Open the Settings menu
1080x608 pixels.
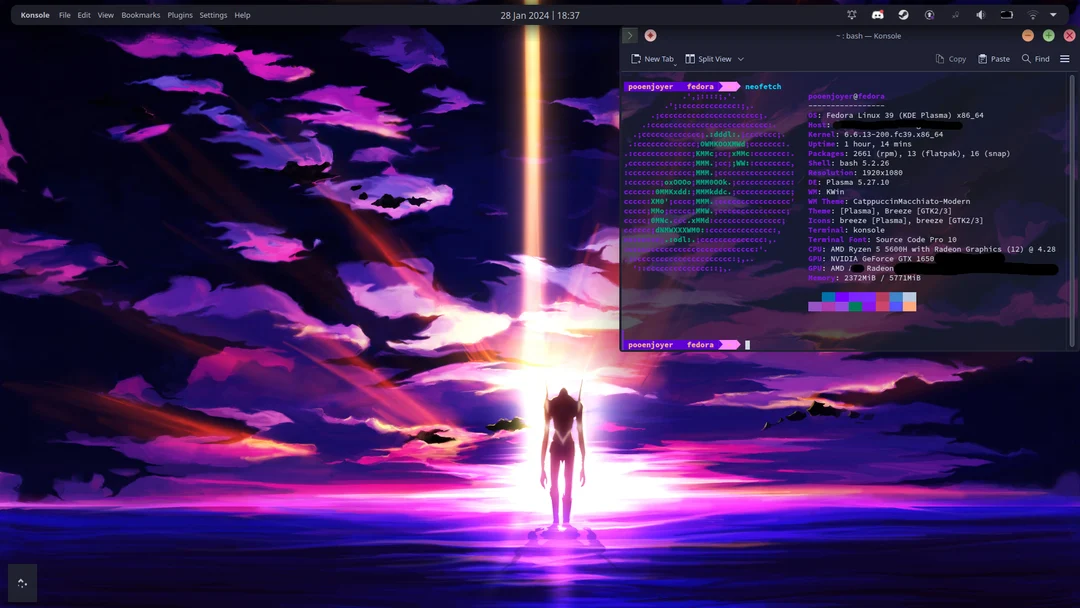(213, 15)
